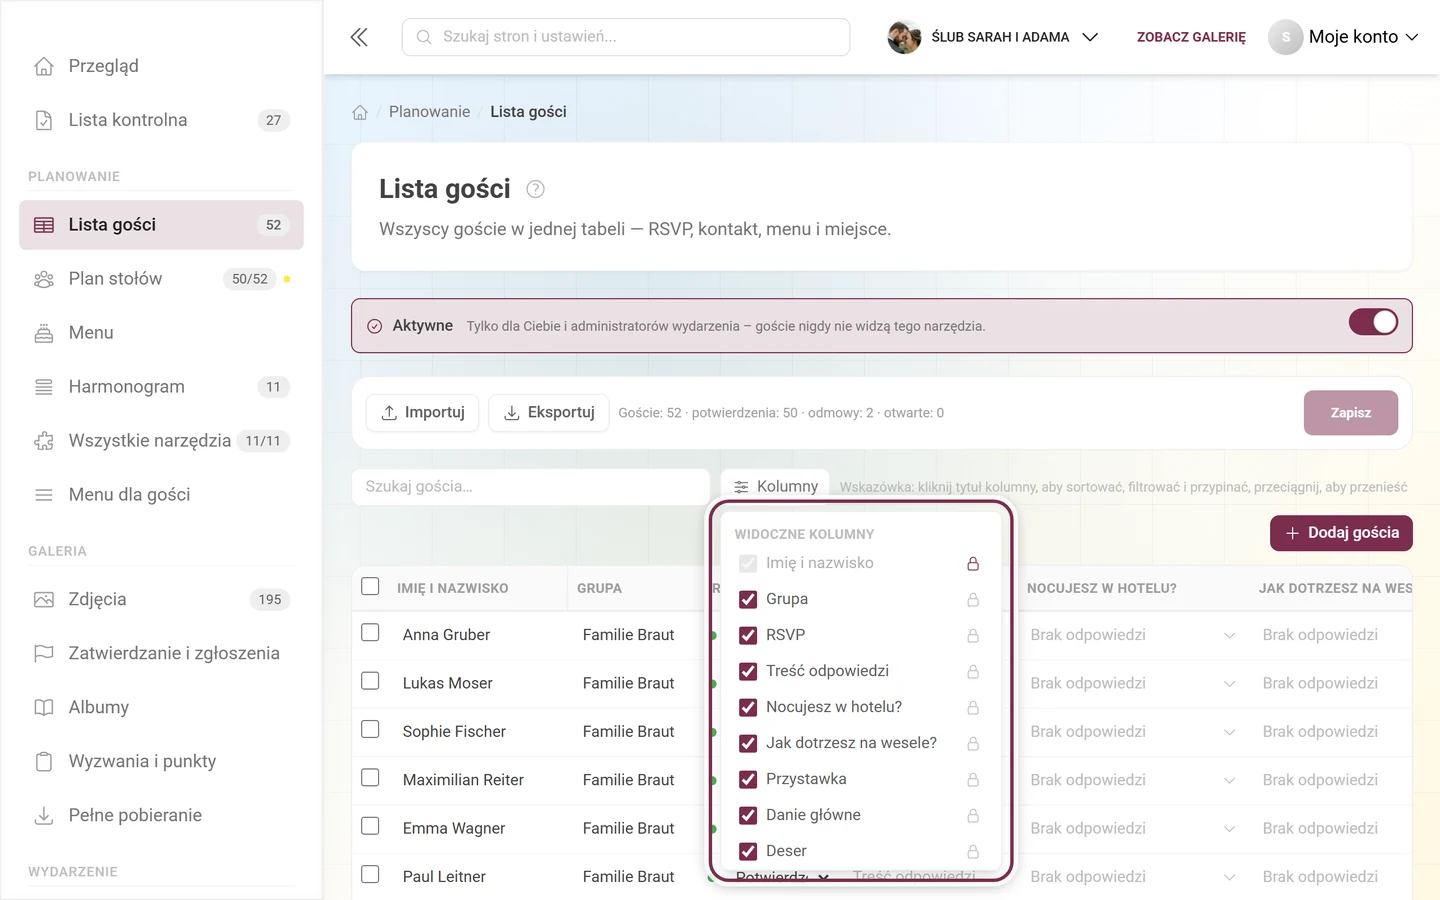Collapse the sidebar with the double-chevron icon
The height and width of the screenshot is (900, 1440).
click(x=359, y=37)
